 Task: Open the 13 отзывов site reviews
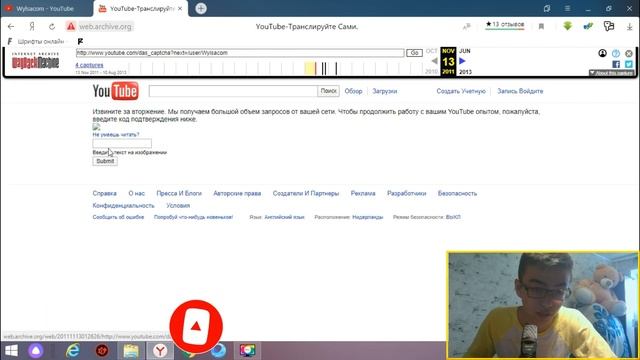(x=505, y=25)
